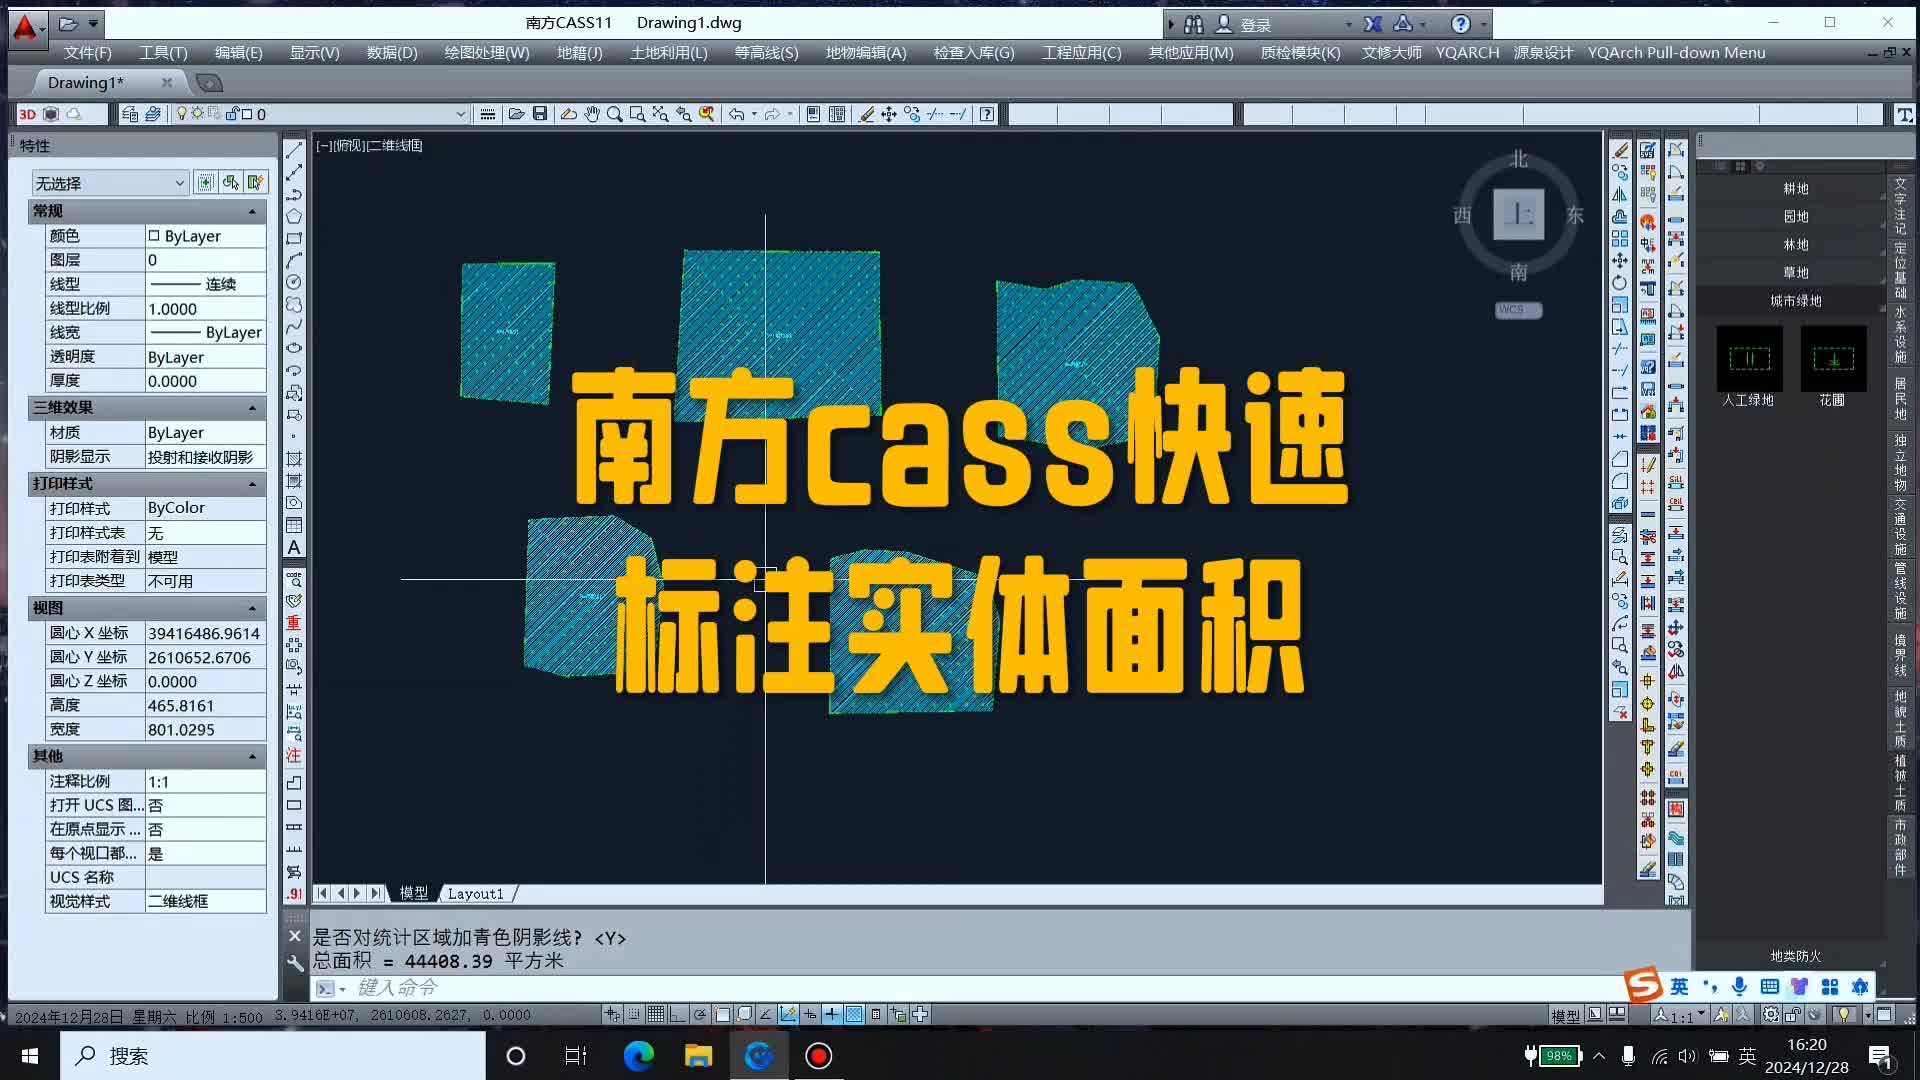Toggle the isolate objects lightbulb in status bar
1920x1080 pixels.
1844,1014
